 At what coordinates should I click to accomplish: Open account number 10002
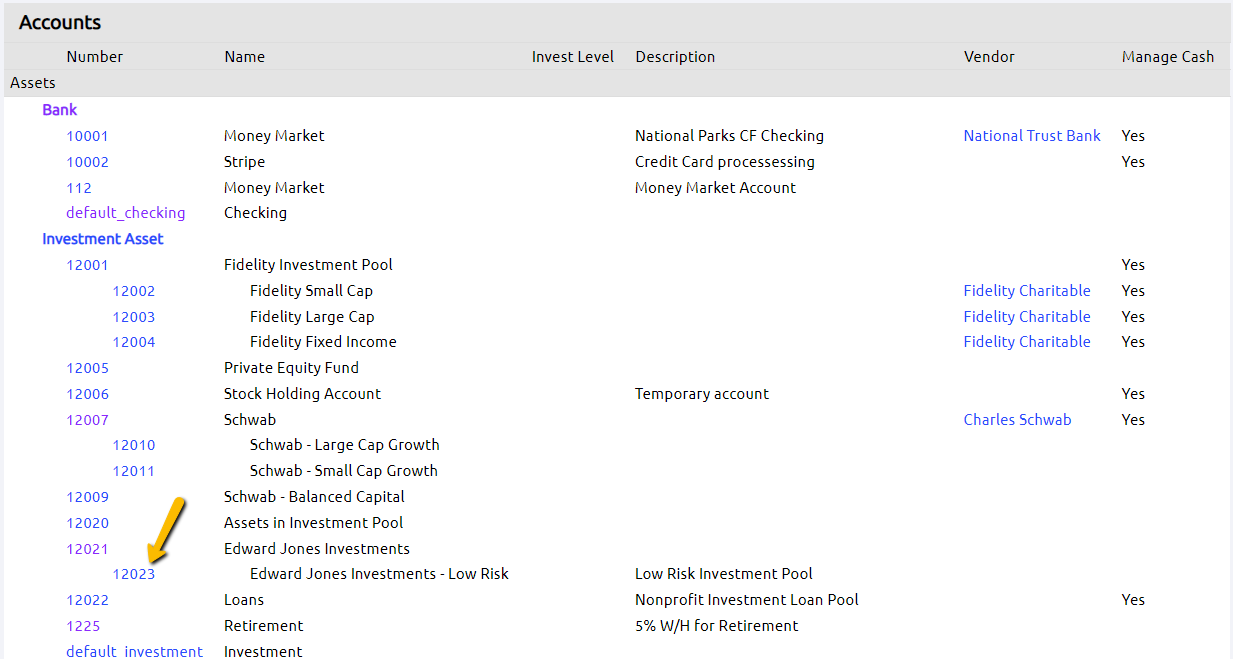[x=87, y=162]
